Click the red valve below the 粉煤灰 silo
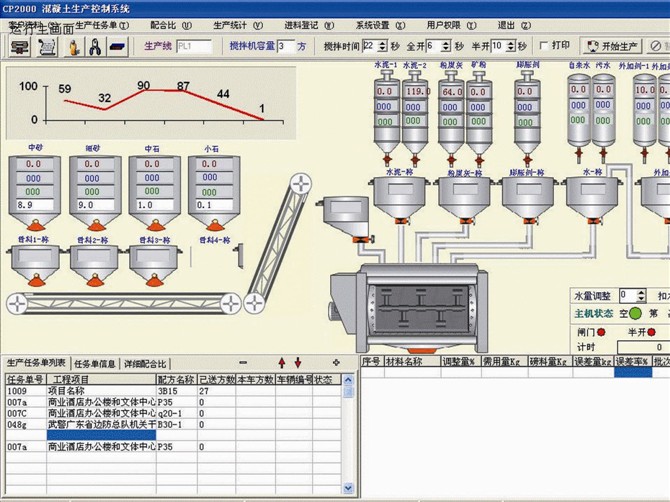 coord(452,160)
